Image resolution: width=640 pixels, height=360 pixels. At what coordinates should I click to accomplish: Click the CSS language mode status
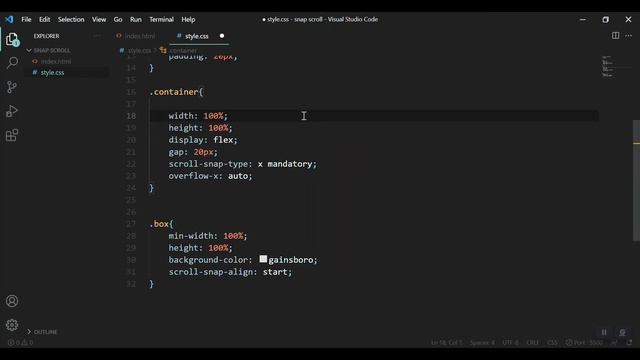(x=552, y=342)
